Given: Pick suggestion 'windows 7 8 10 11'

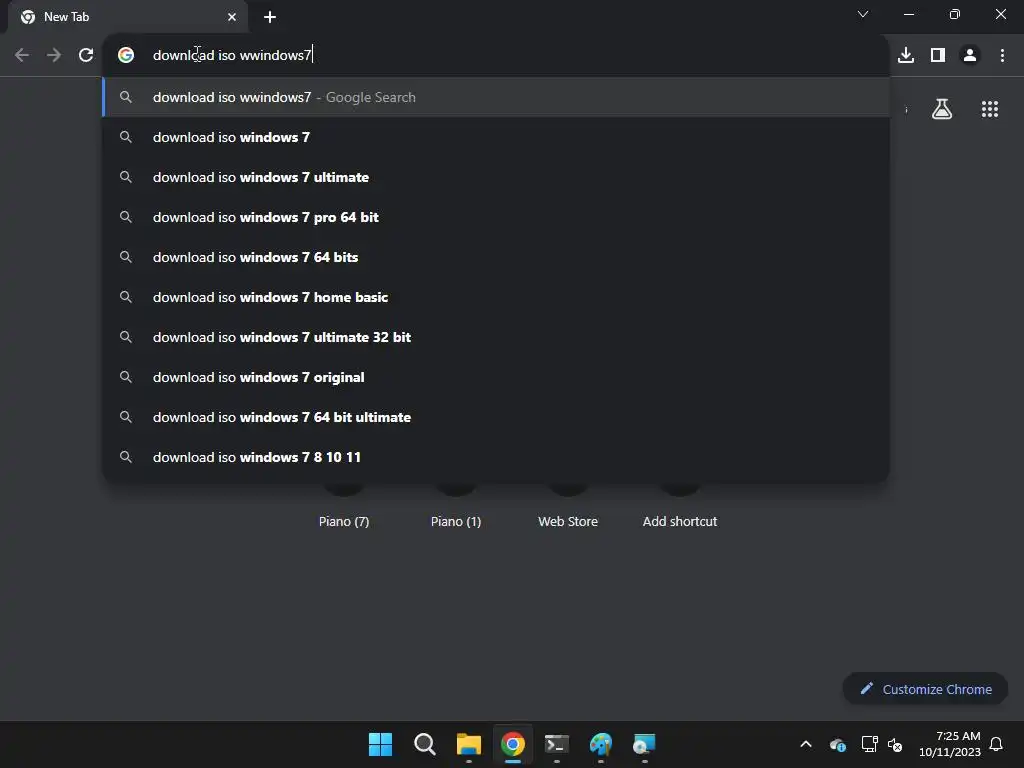Looking at the screenshot, I should pyautogui.click(x=496, y=457).
